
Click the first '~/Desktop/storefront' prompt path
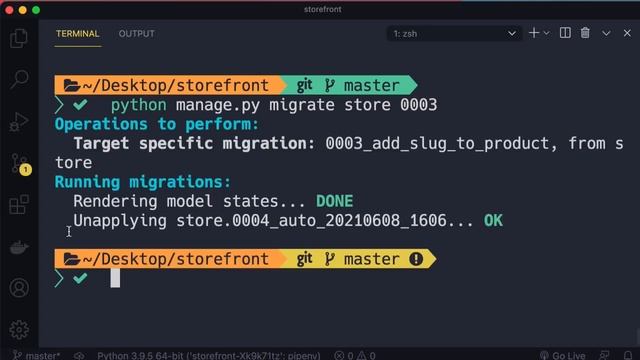[x=176, y=85]
